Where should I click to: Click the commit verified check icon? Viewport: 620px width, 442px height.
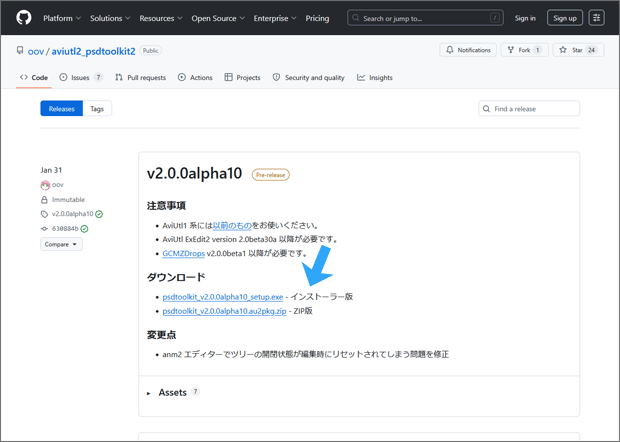pos(85,229)
